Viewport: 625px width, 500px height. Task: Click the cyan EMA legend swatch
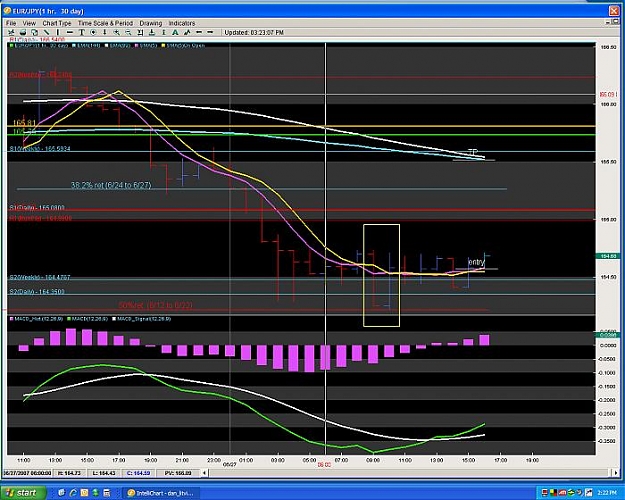74,46
